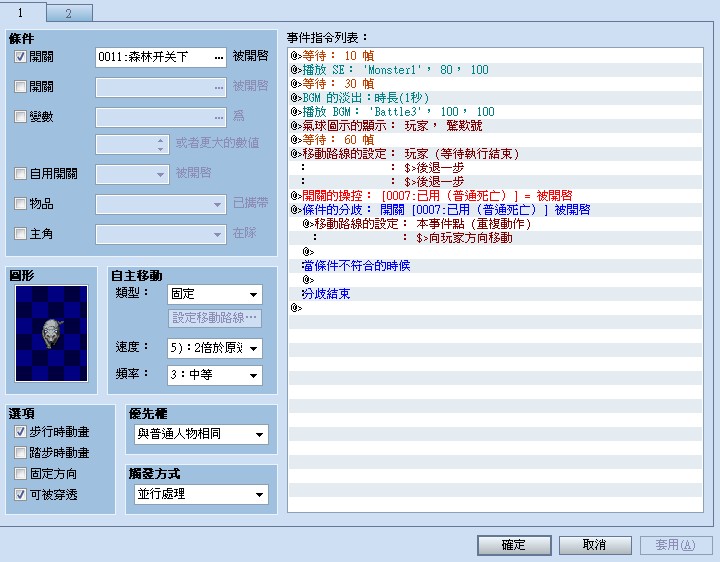720x562 pixels.
Task: Open the 速度 dropdown
Action: tap(215, 348)
